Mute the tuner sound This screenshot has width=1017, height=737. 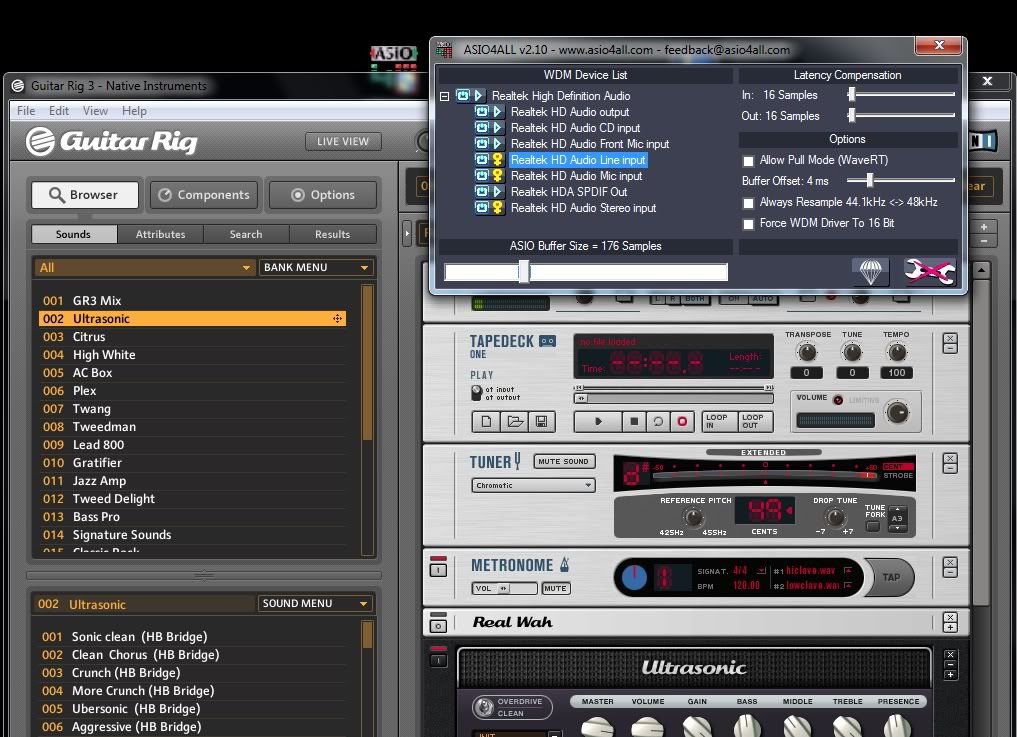pyautogui.click(x=563, y=461)
